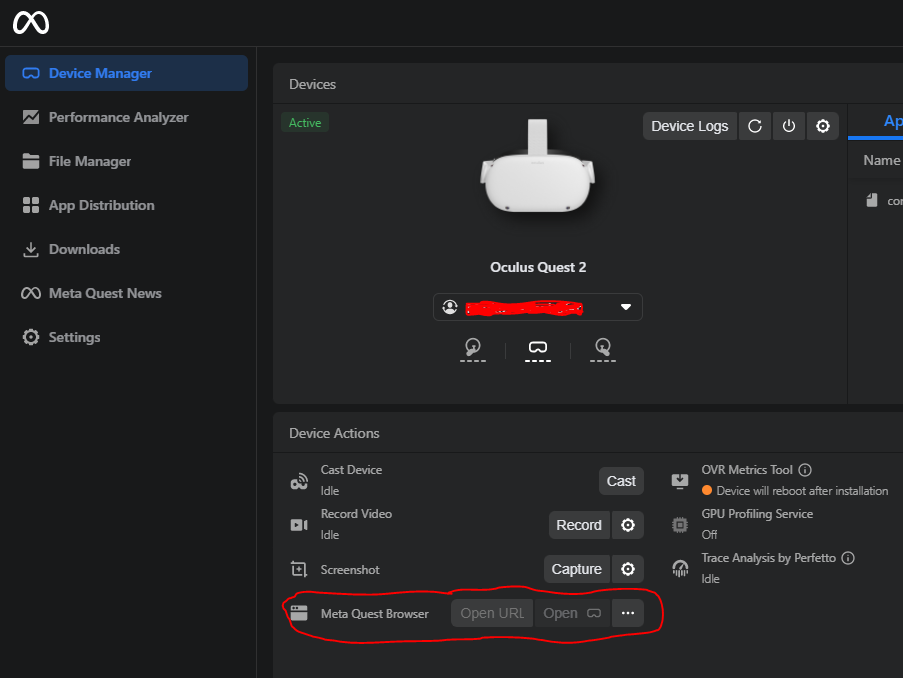Click the refresh device icon

754,126
